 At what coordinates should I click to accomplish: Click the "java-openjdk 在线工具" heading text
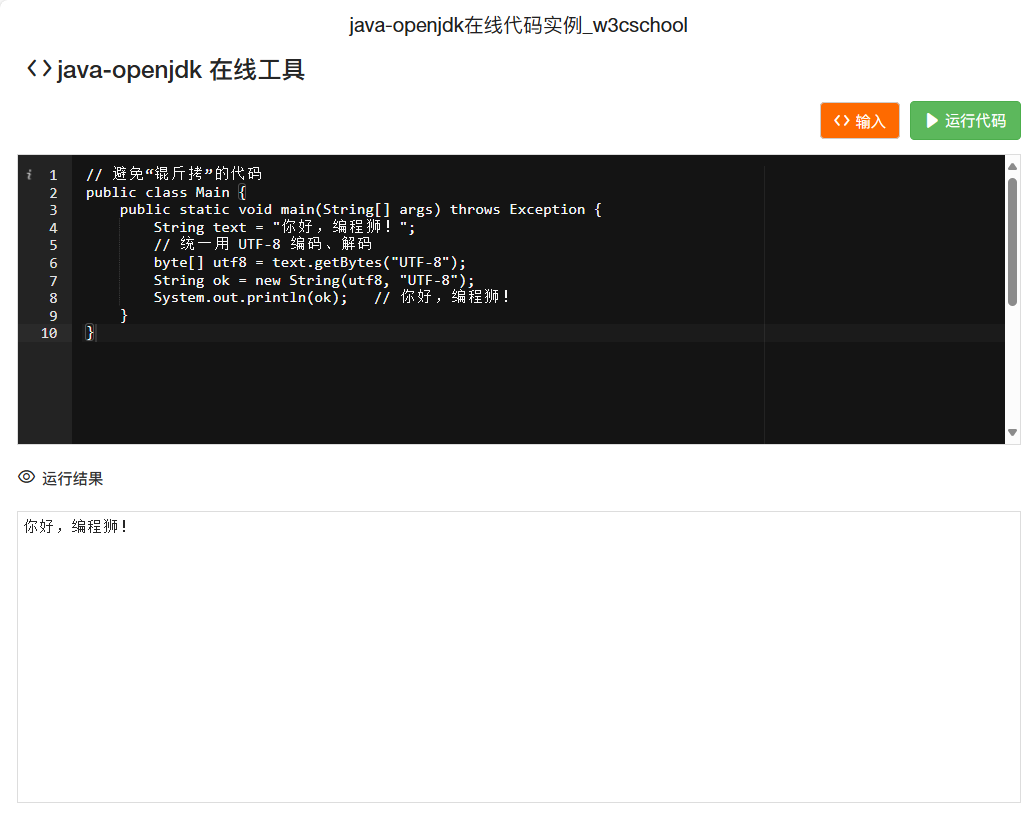click(181, 70)
